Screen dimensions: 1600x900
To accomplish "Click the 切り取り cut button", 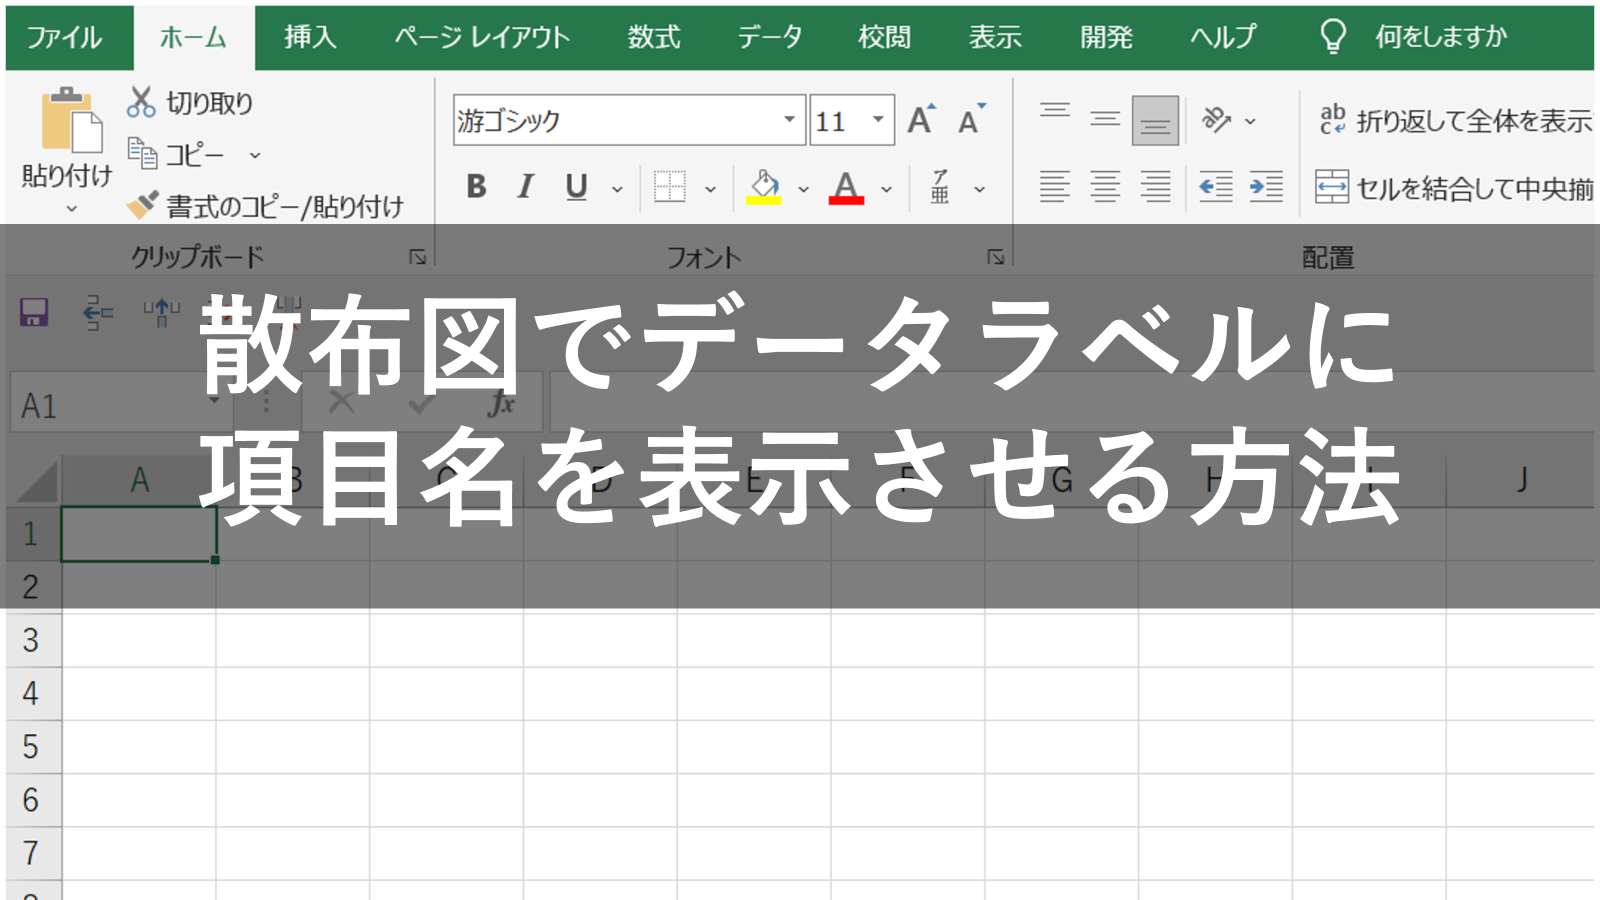I will click(190, 103).
